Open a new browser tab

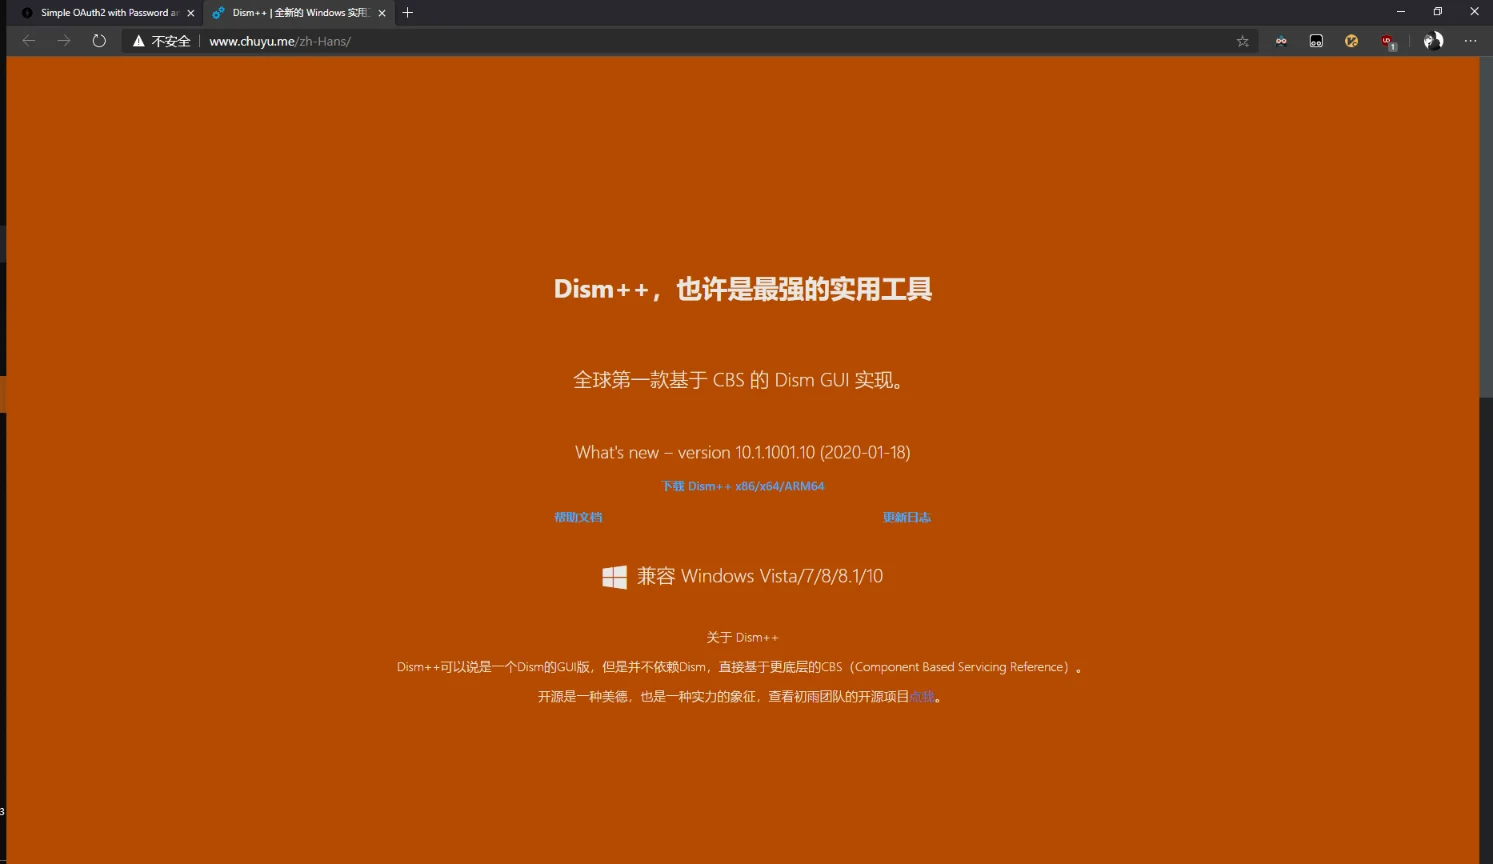click(407, 13)
